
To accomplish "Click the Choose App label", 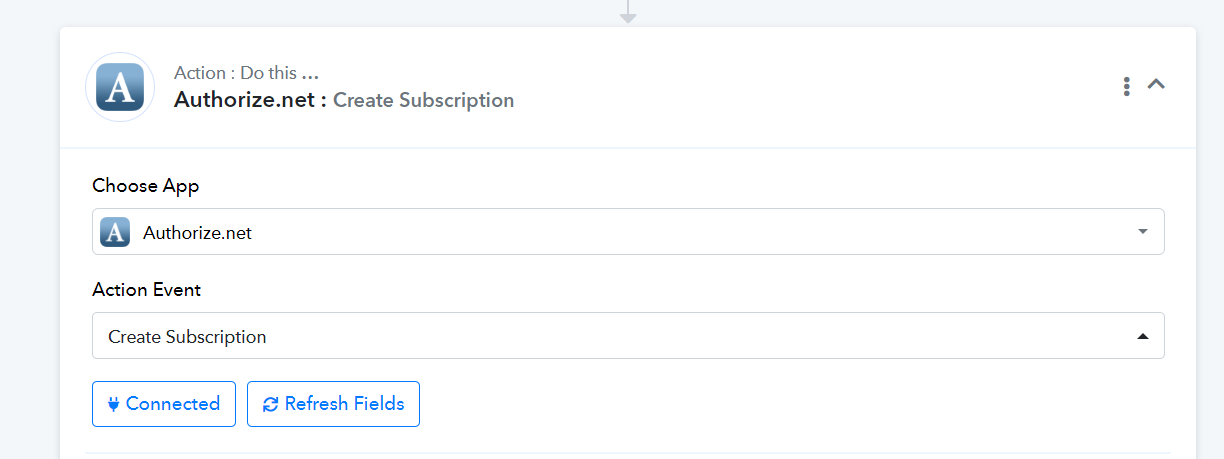I will tap(146, 186).
